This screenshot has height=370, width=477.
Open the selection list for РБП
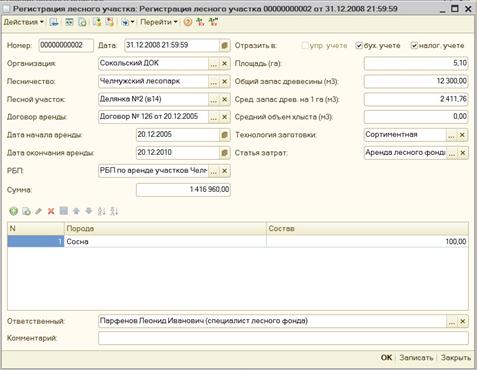click(214, 171)
